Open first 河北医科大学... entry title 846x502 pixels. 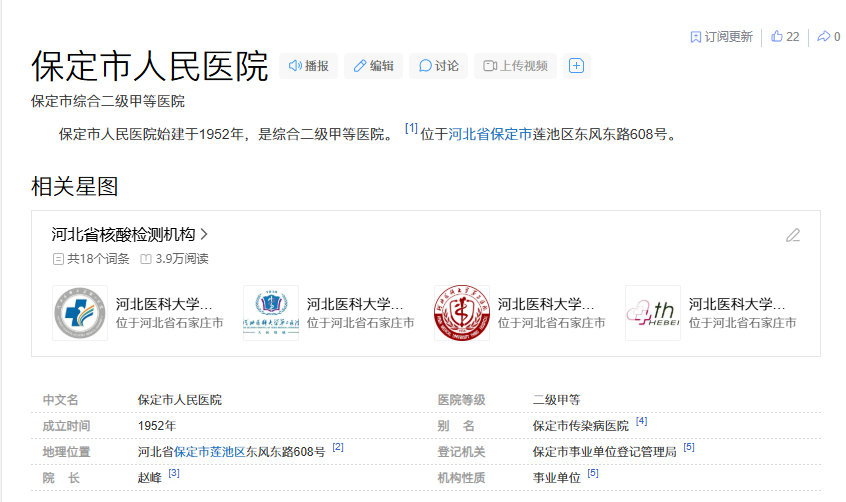164,304
